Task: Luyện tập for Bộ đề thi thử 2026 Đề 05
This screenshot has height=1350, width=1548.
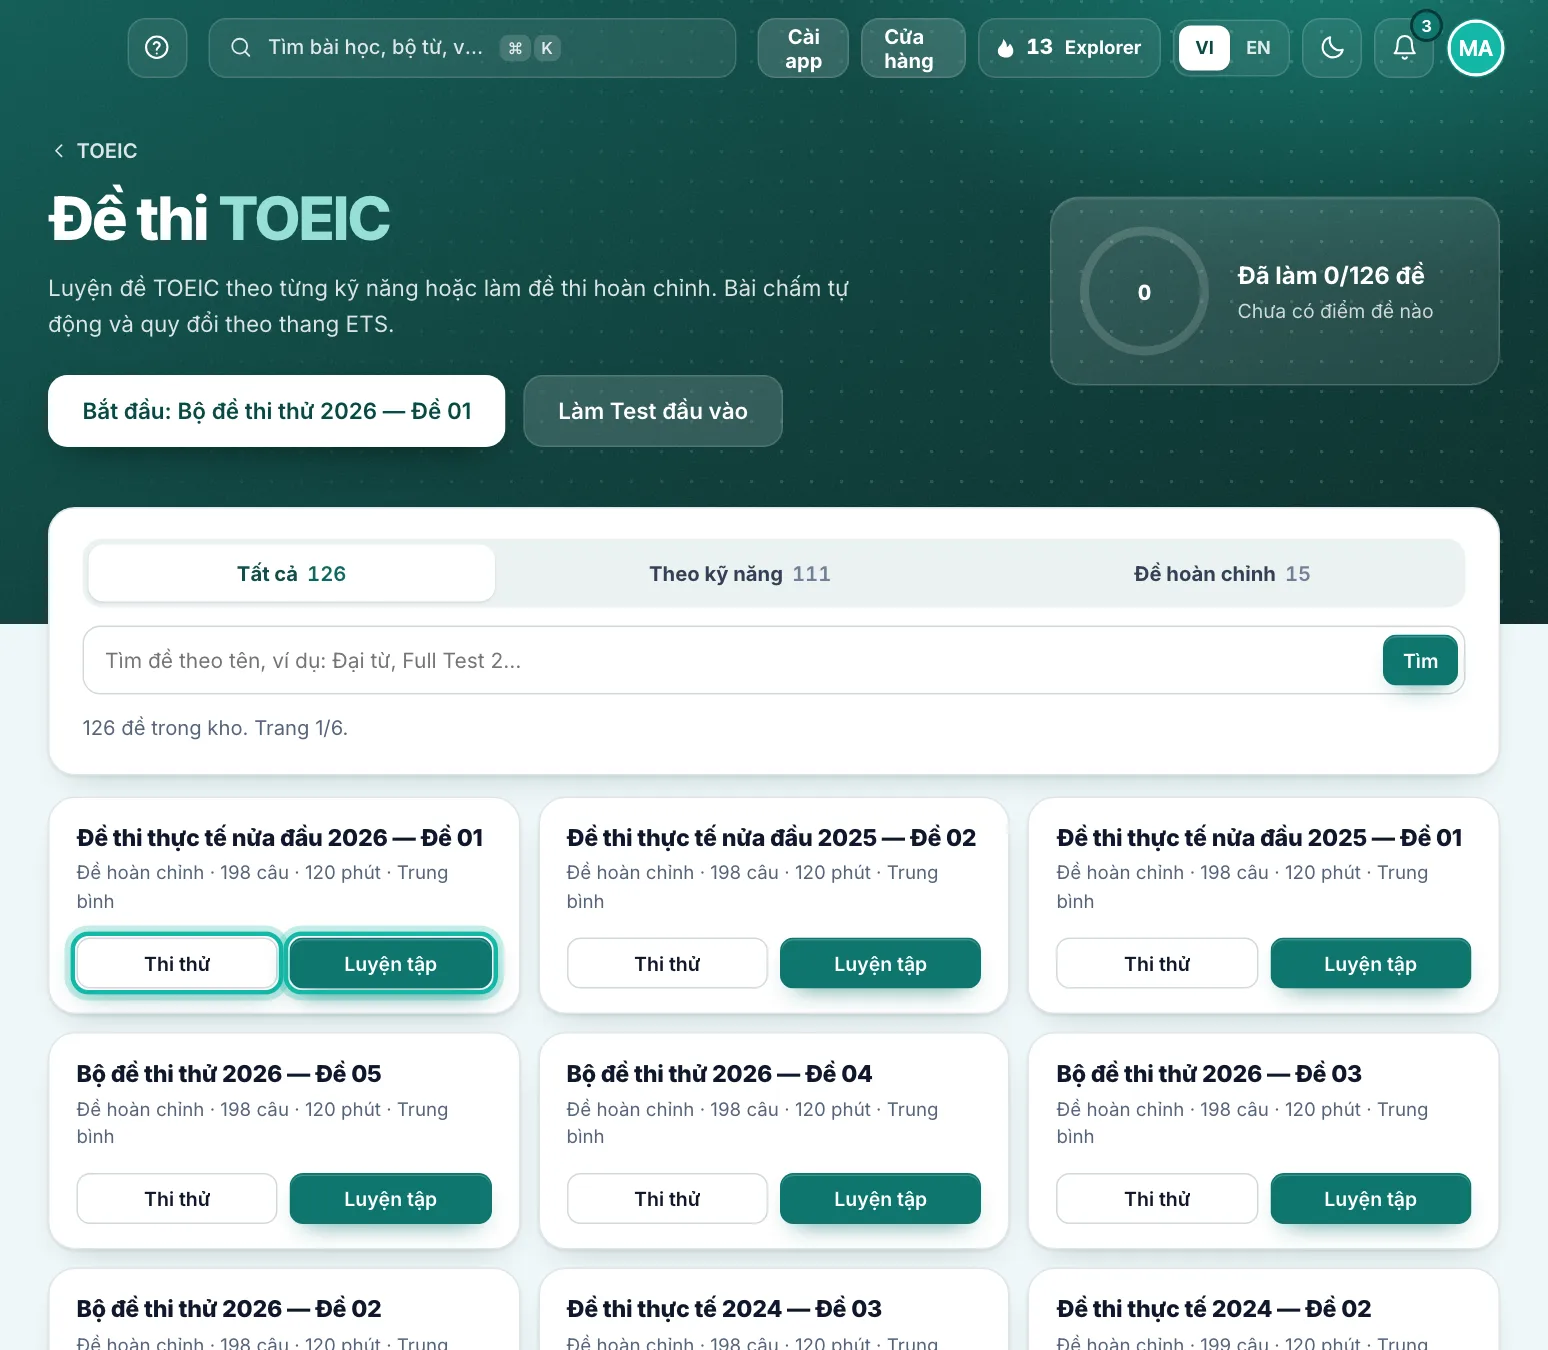Action: coord(390,1199)
